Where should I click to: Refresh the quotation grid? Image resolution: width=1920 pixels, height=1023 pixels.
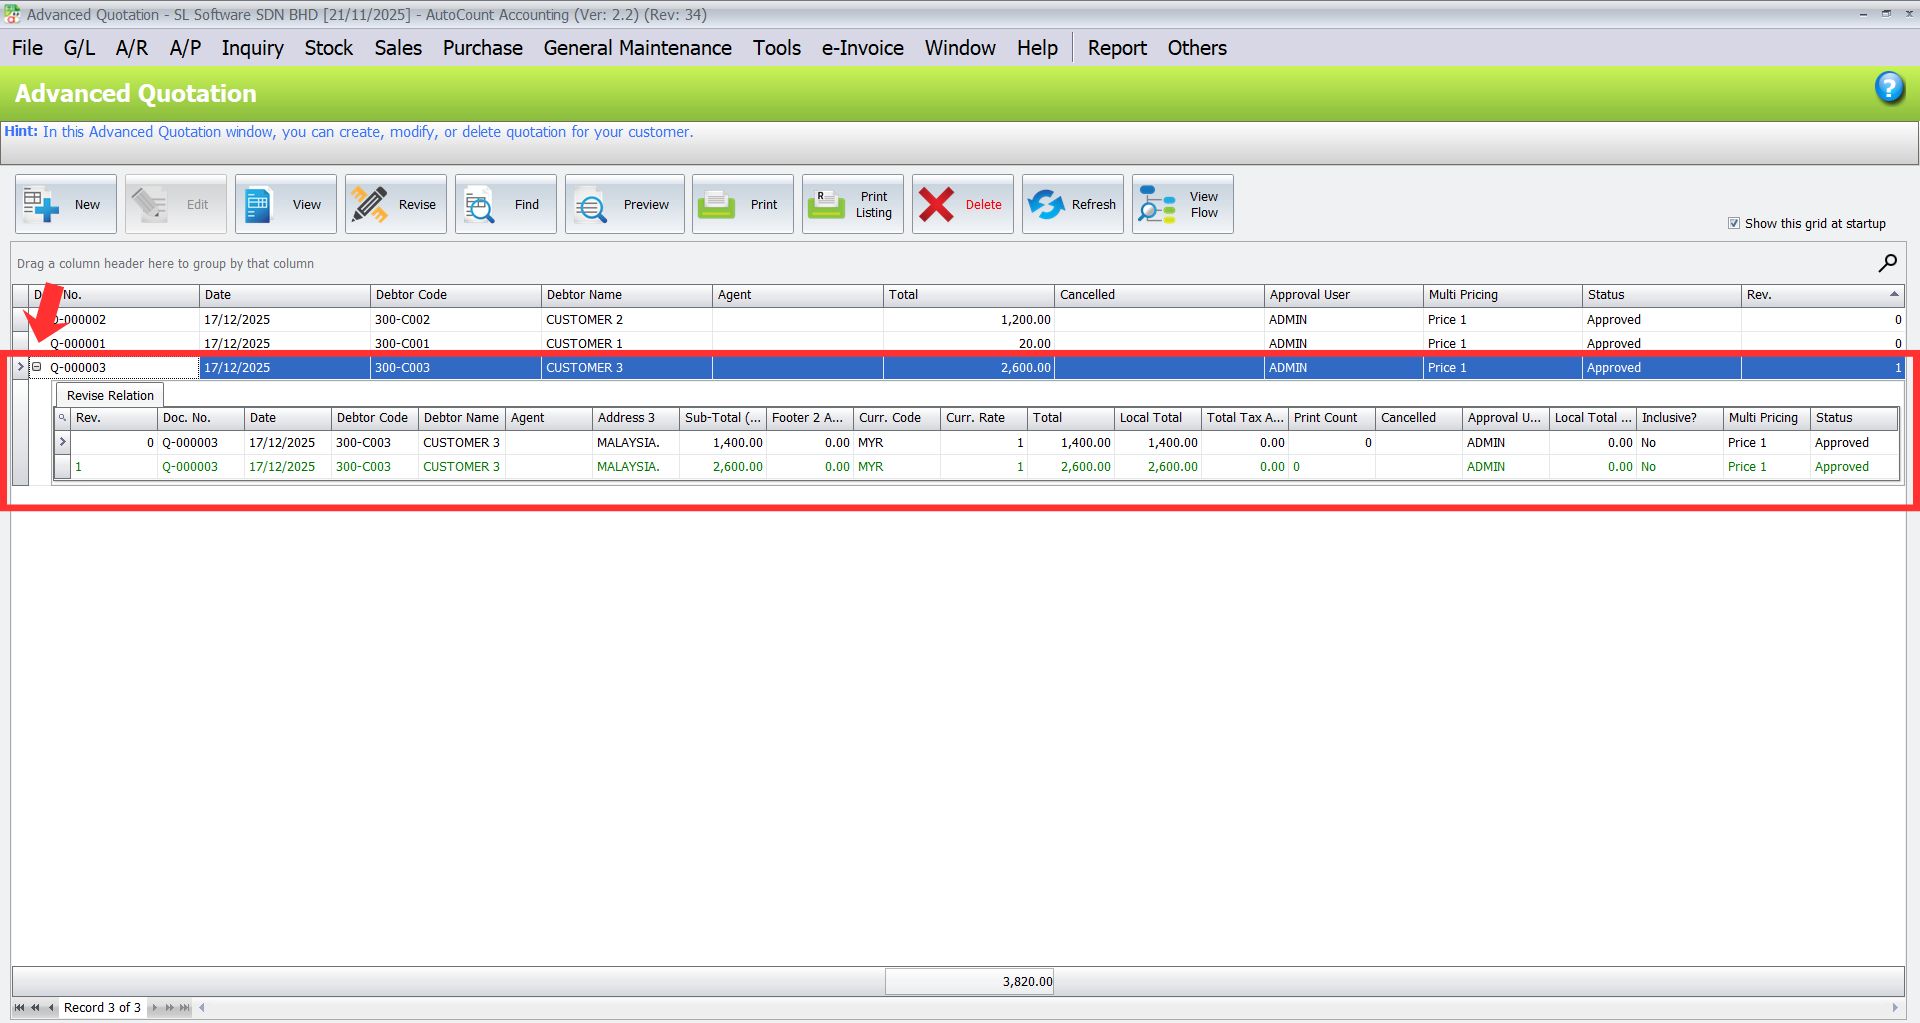tap(1072, 204)
